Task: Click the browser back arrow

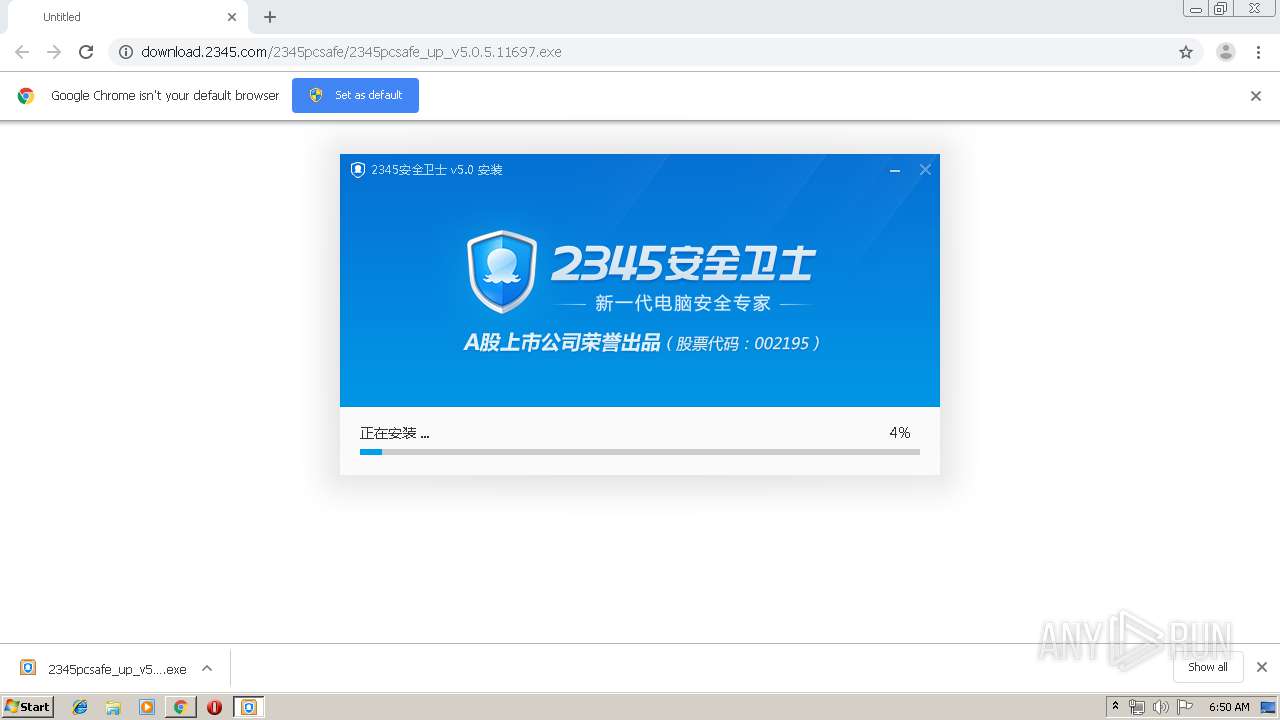Action: point(22,52)
